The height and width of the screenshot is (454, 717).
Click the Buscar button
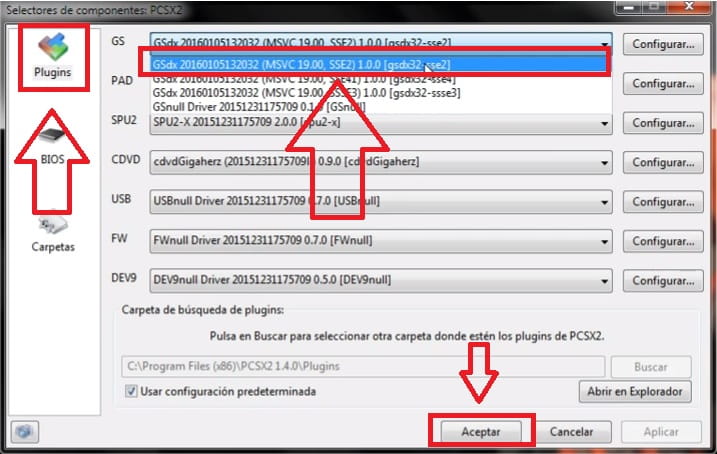pyautogui.click(x=651, y=367)
